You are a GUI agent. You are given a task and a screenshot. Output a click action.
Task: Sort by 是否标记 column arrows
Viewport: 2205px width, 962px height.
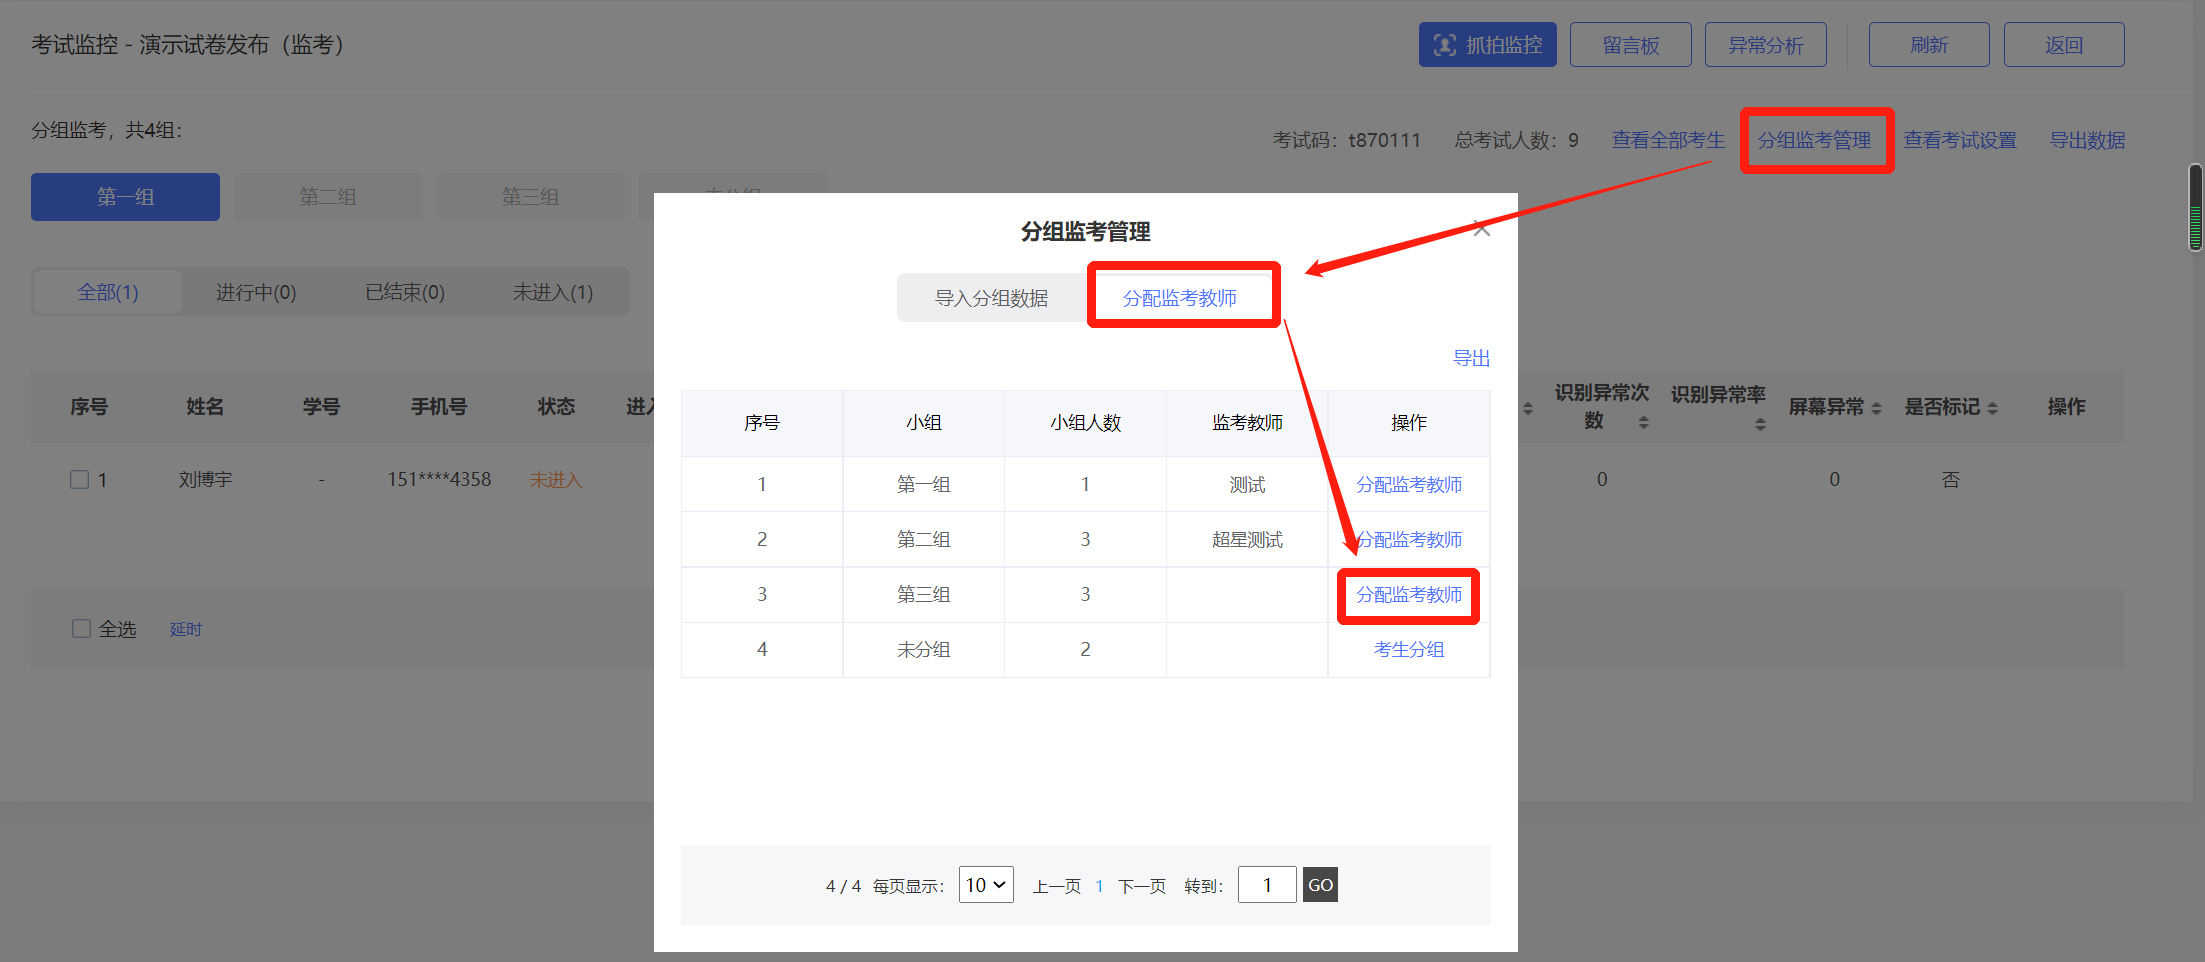click(x=1992, y=408)
